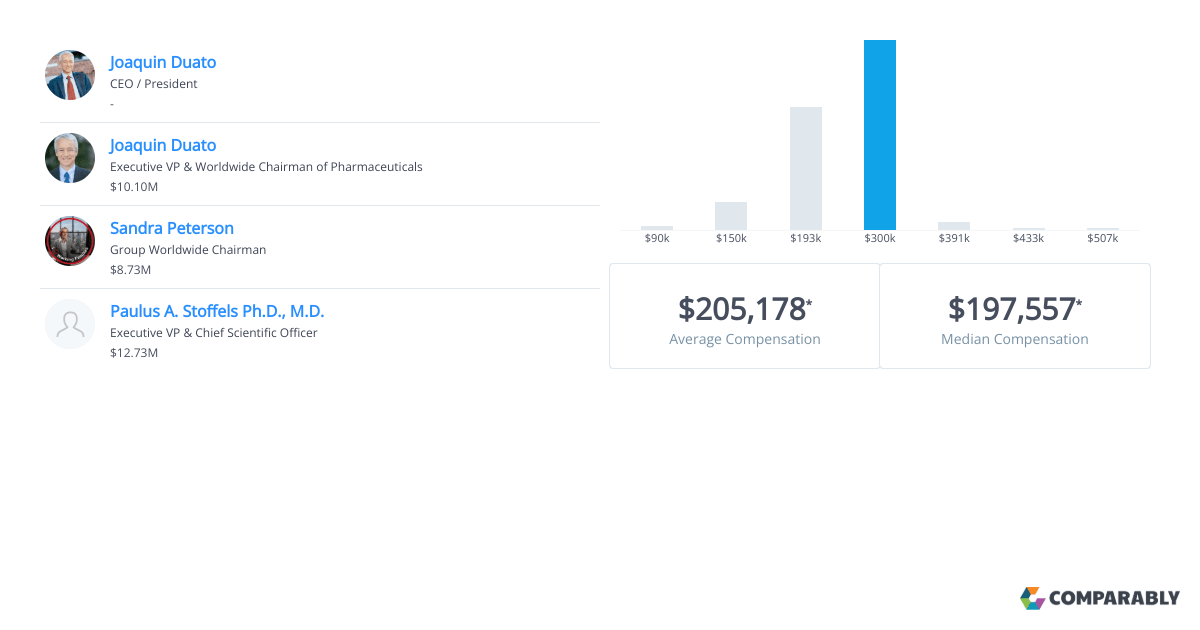This screenshot has width=1200, height=630.
Task: Click the $10.10M compensation figure
Action: click(x=134, y=187)
